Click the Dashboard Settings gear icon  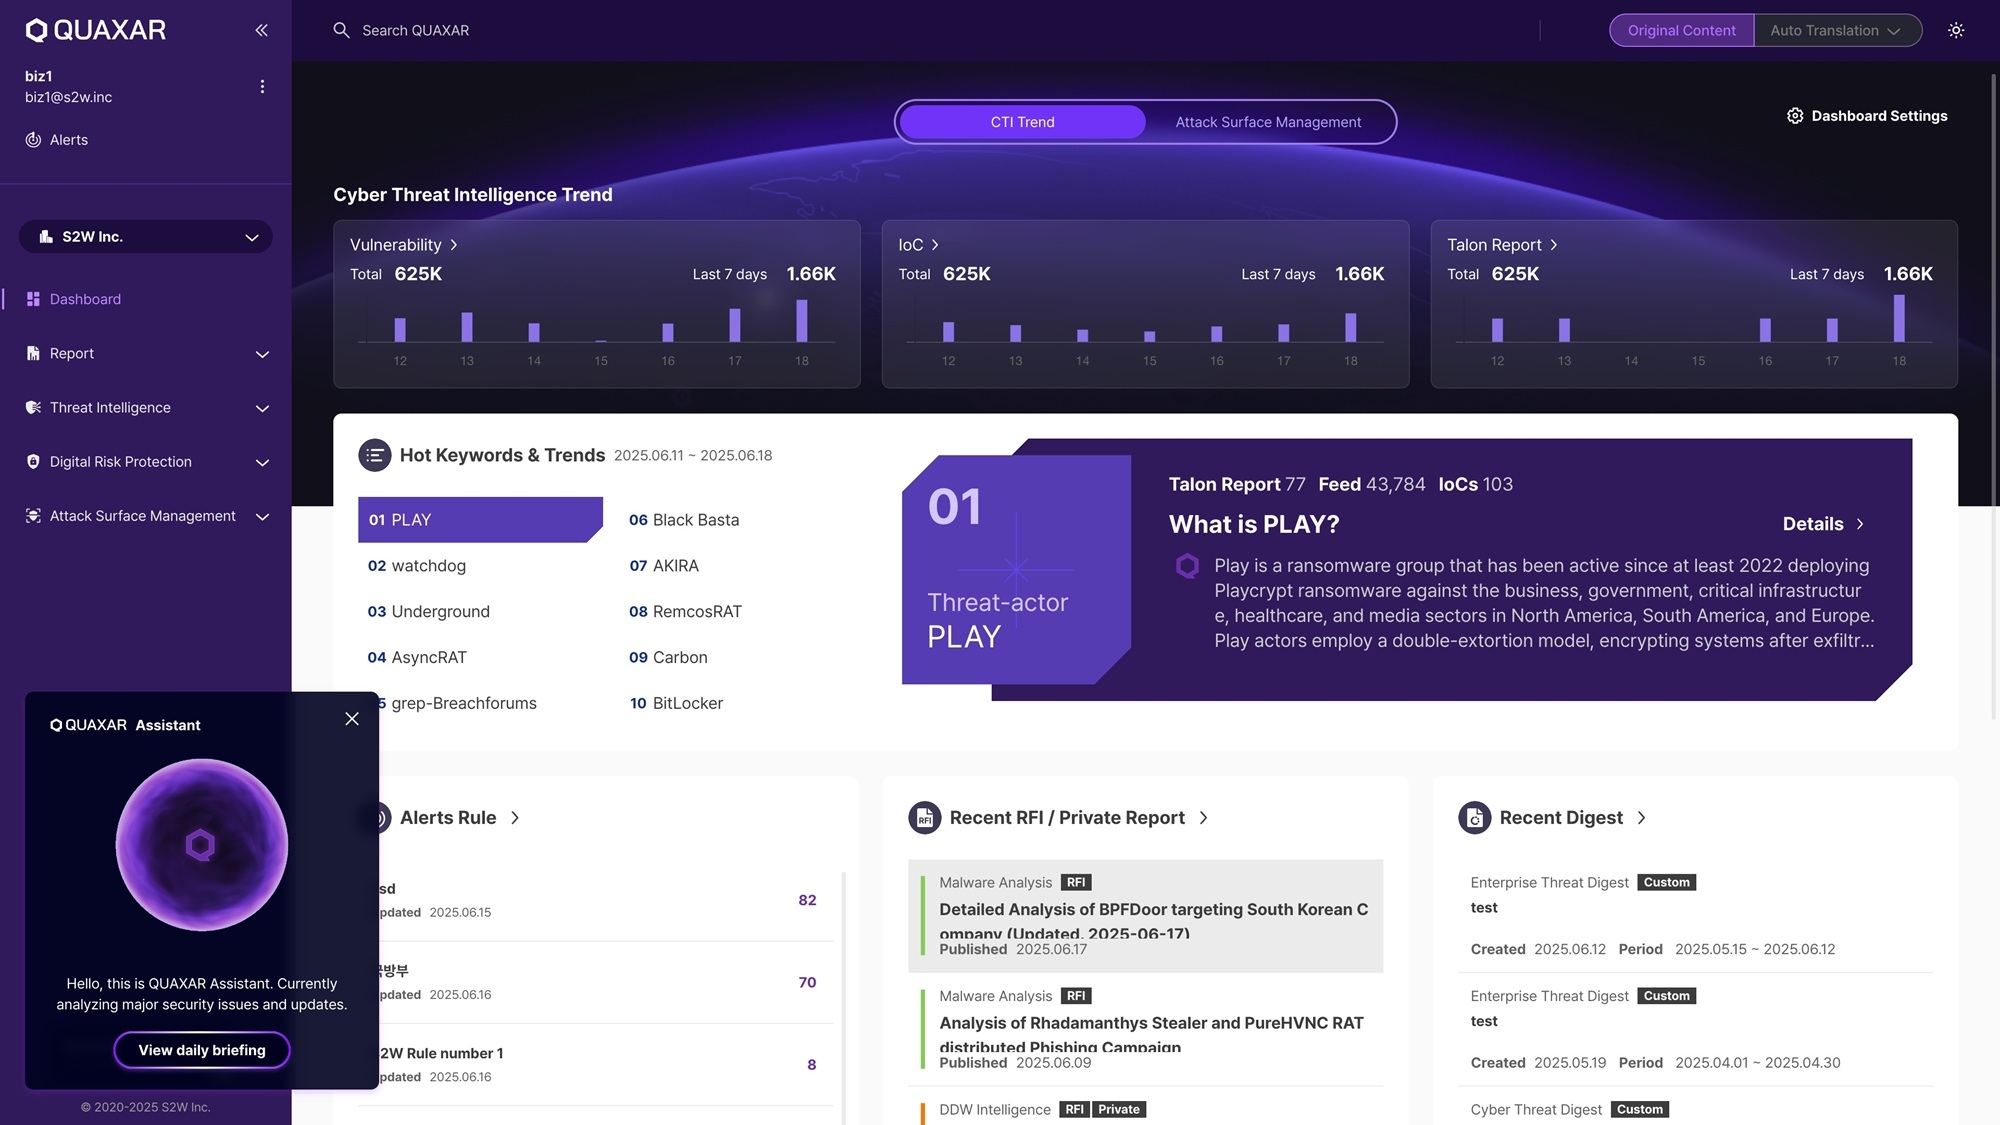point(1795,116)
